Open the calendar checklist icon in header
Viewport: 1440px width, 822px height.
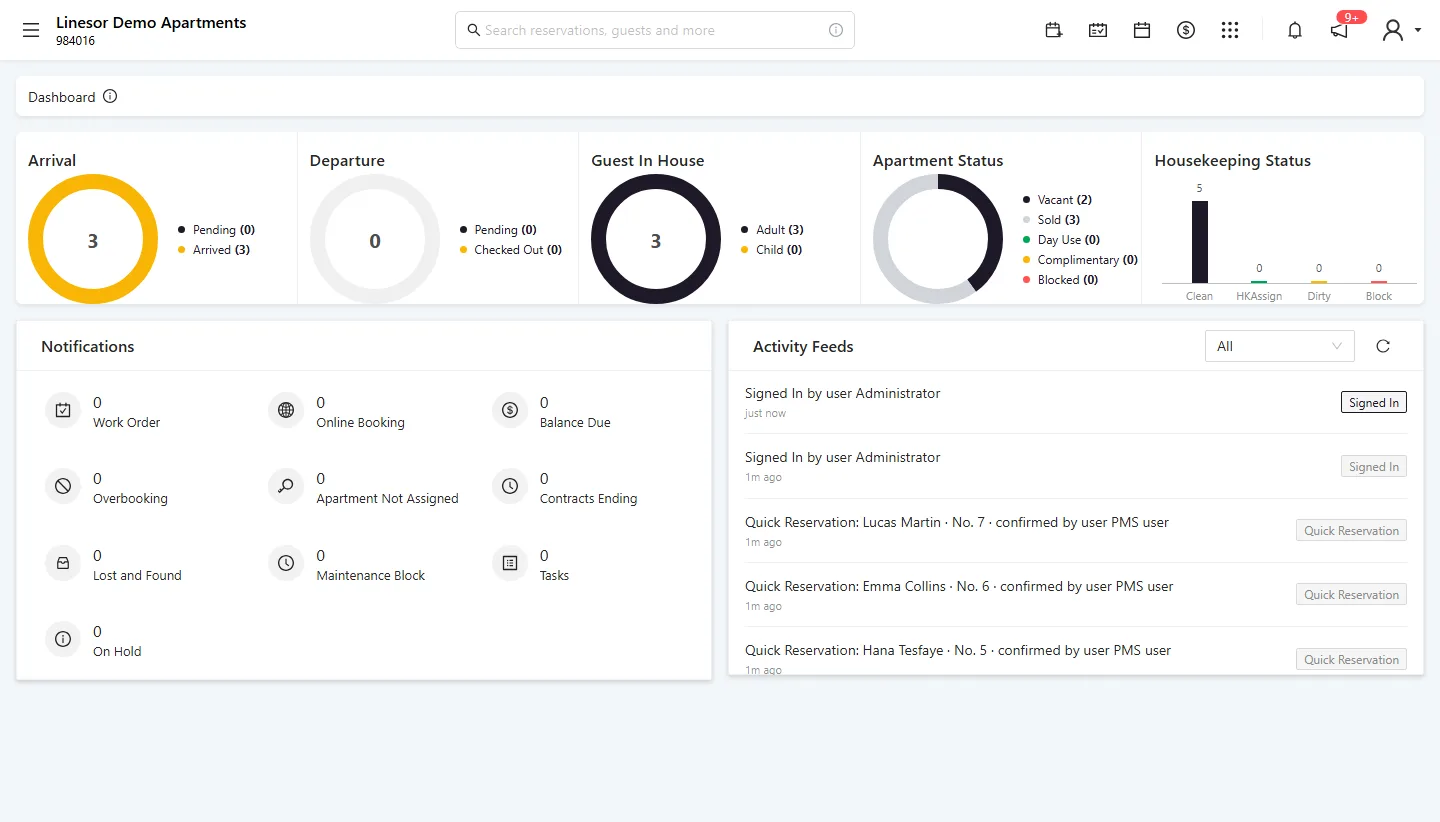coord(1098,30)
